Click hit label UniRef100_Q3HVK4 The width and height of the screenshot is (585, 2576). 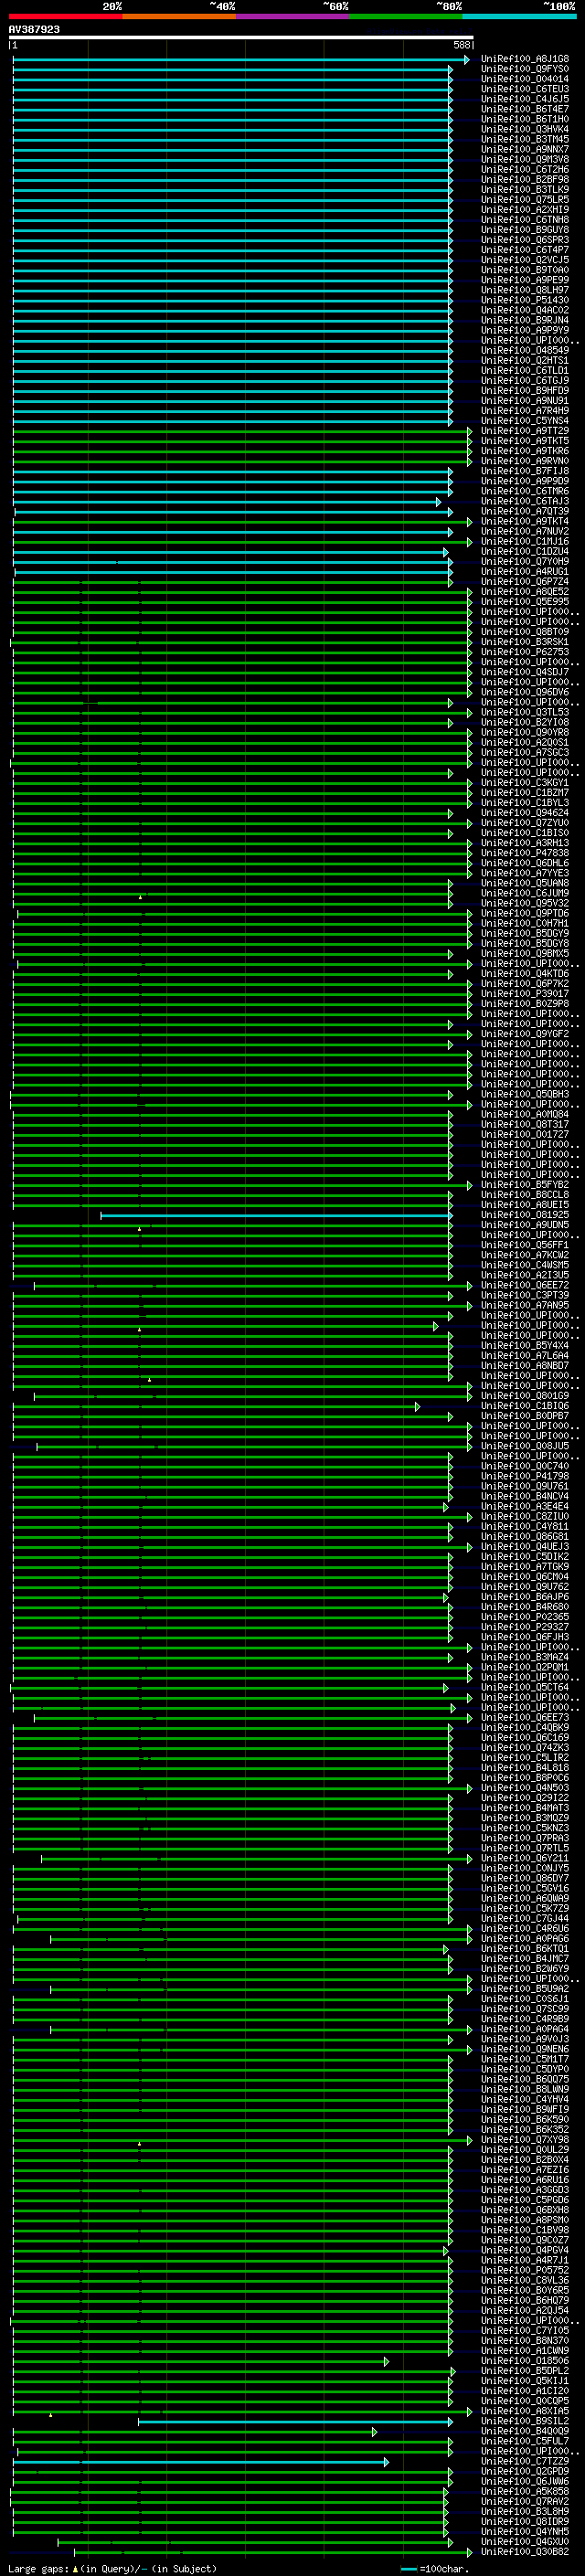click(525, 129)
